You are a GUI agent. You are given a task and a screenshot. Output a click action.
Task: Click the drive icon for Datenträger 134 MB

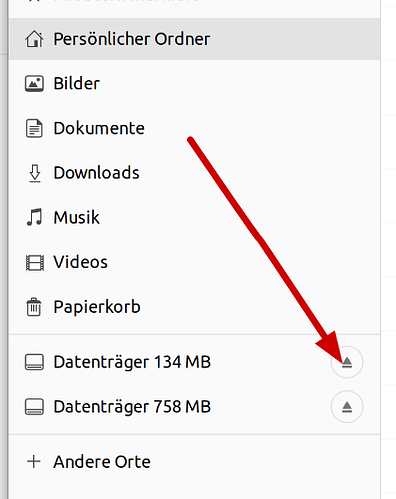click(x=34, y=362)
